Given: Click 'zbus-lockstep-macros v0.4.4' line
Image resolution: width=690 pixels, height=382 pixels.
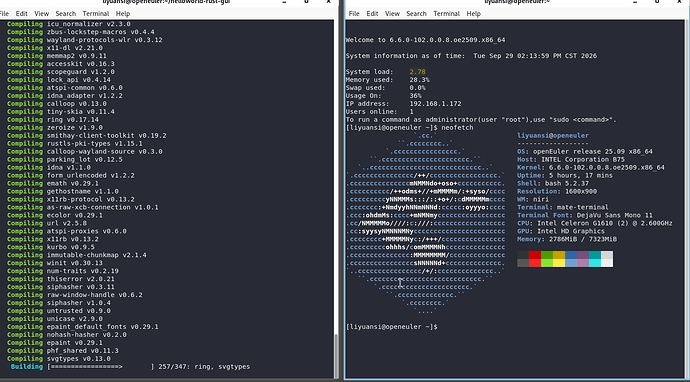Looking at the screenshot, I should click(81, 32).
